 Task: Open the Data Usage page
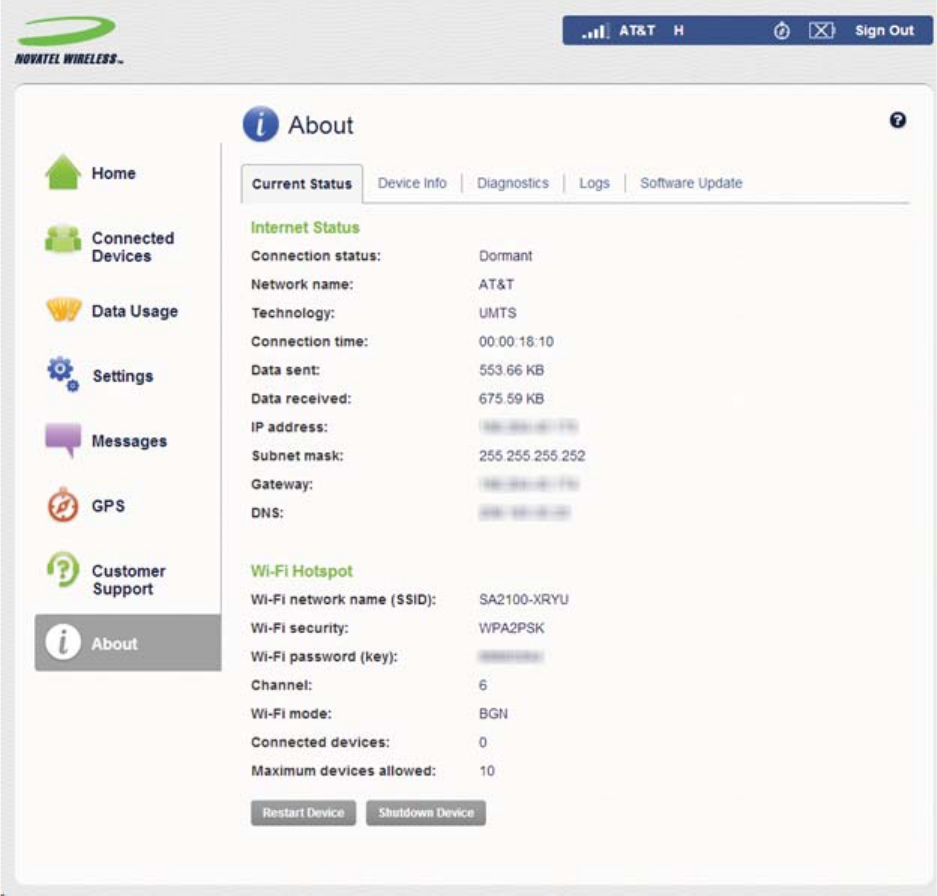[134, 311]
